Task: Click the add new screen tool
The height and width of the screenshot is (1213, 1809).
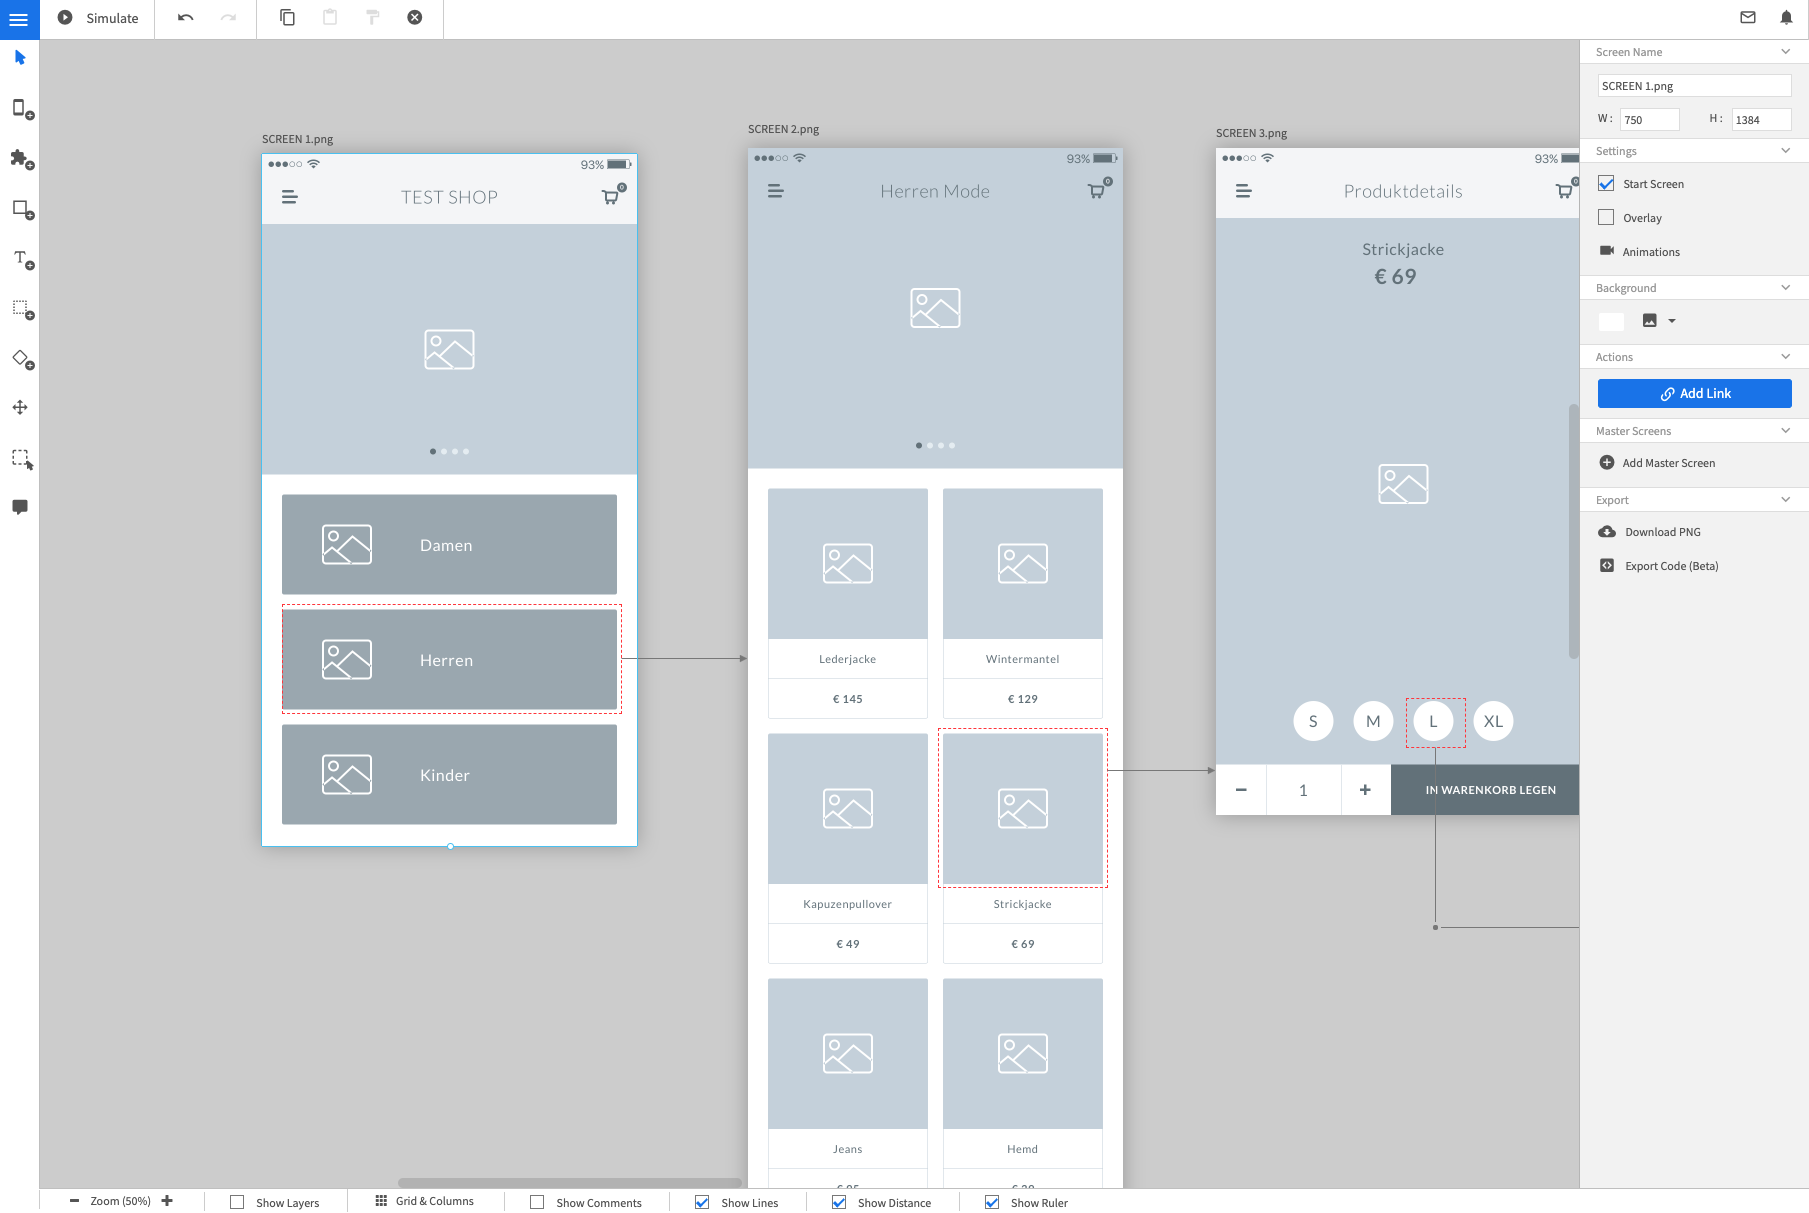Action: tap(20, 110)
